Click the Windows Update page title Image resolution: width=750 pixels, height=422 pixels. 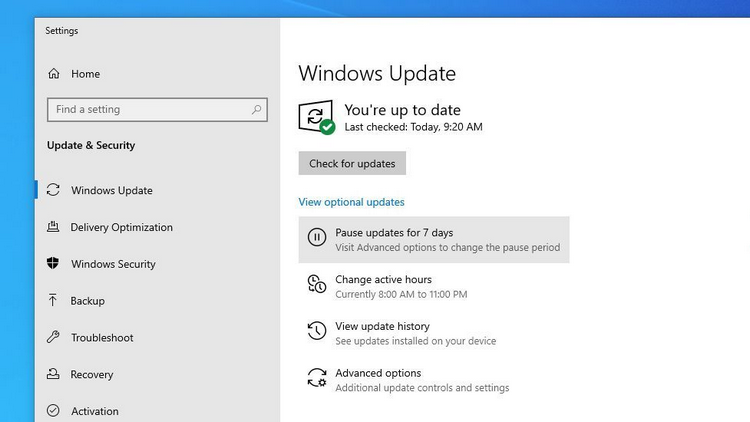click(x=377, y=74)
